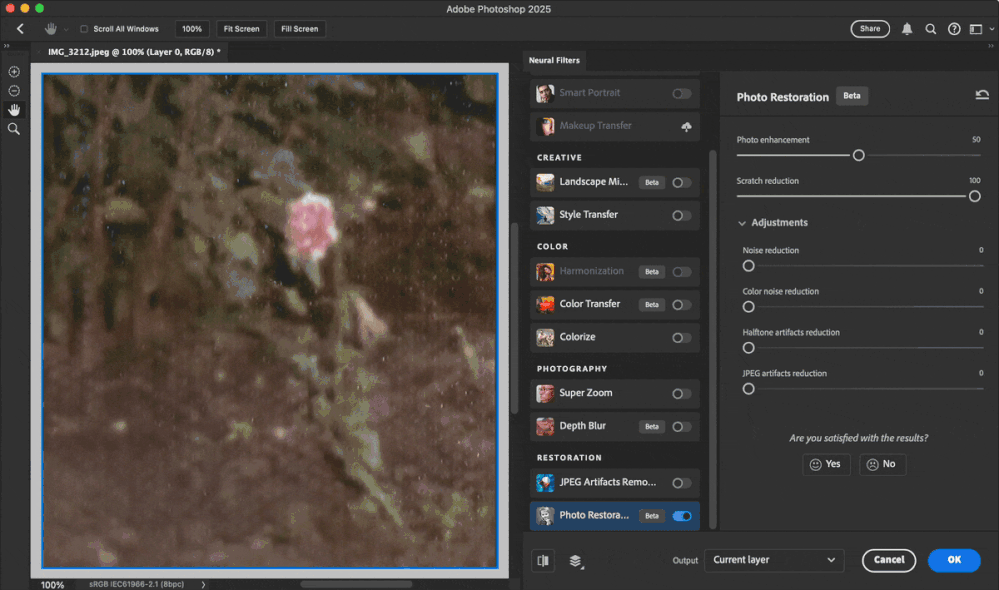Disable the Photo Restoration switch

681,516
